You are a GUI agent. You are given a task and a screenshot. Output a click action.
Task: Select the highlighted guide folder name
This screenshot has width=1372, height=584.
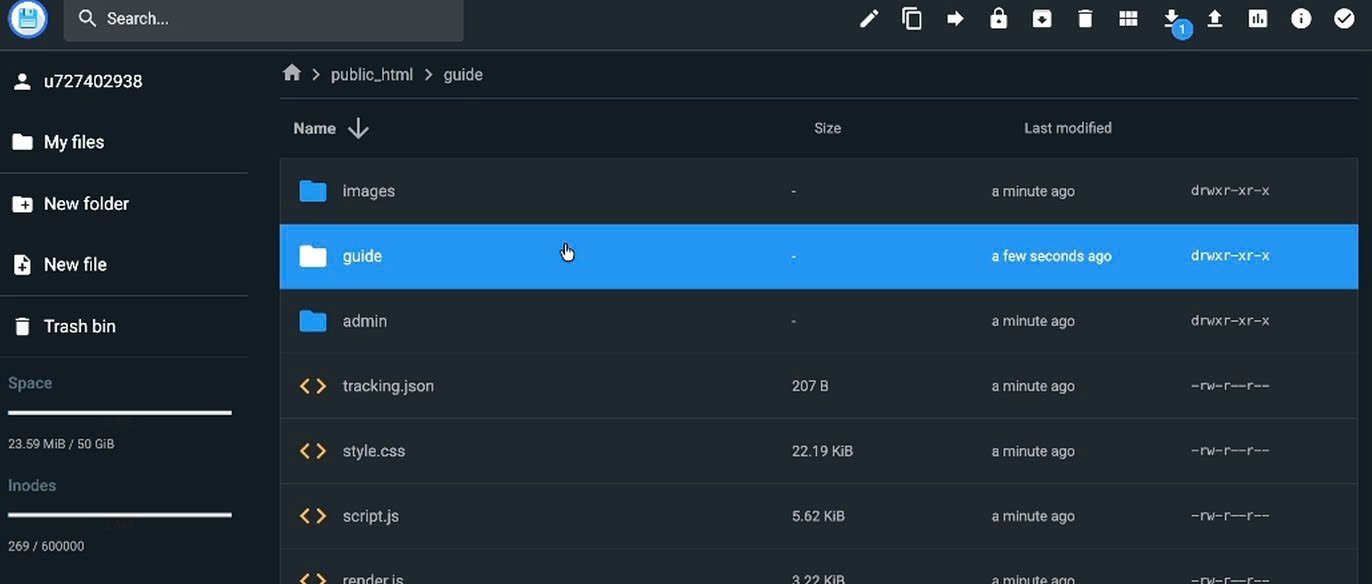coord(362,256)
